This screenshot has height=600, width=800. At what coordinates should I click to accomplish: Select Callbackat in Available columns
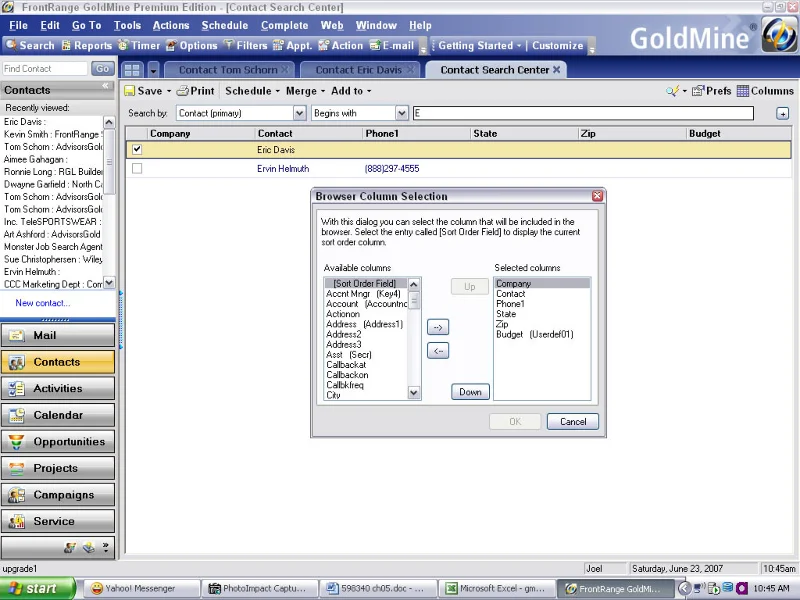346,365
